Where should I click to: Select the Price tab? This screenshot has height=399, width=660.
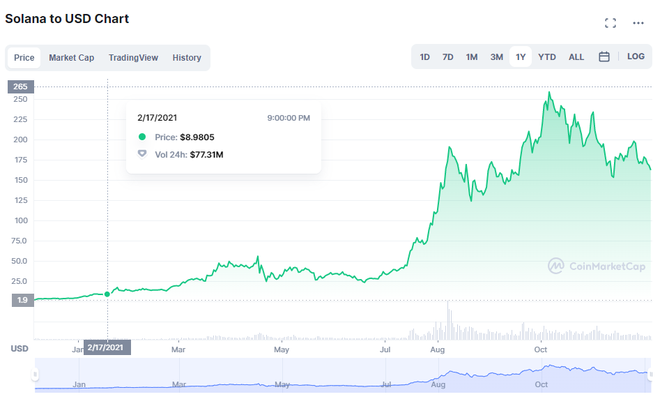24,58
